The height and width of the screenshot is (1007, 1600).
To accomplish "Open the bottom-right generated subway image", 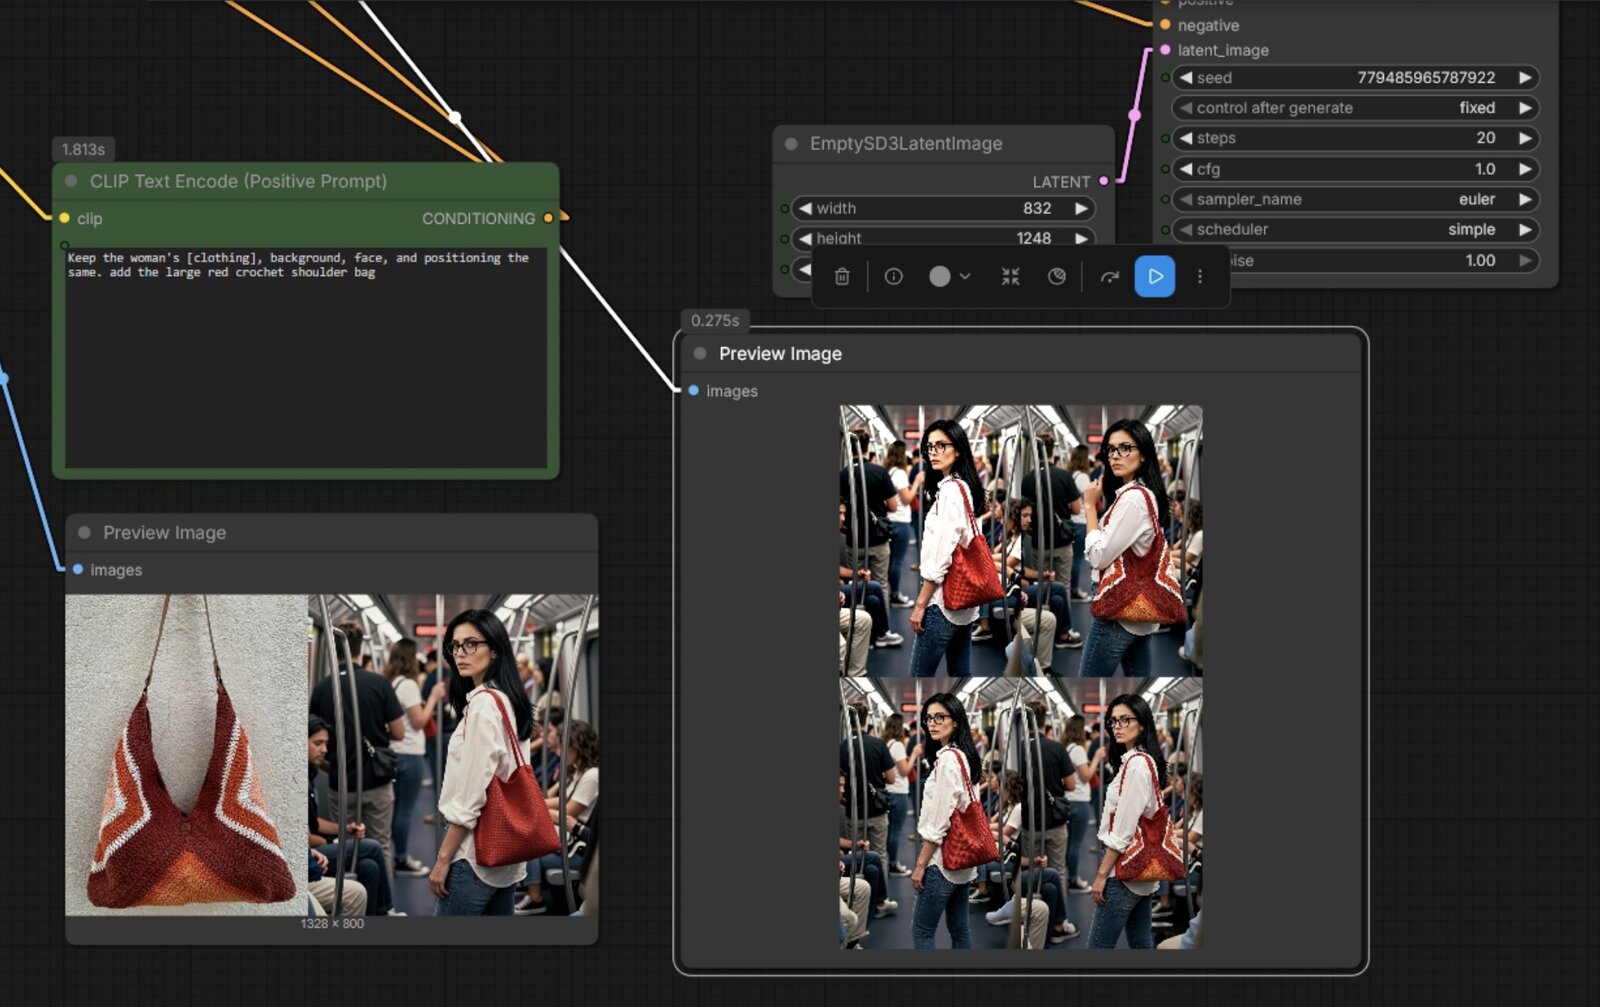I will coord(1112,813).
